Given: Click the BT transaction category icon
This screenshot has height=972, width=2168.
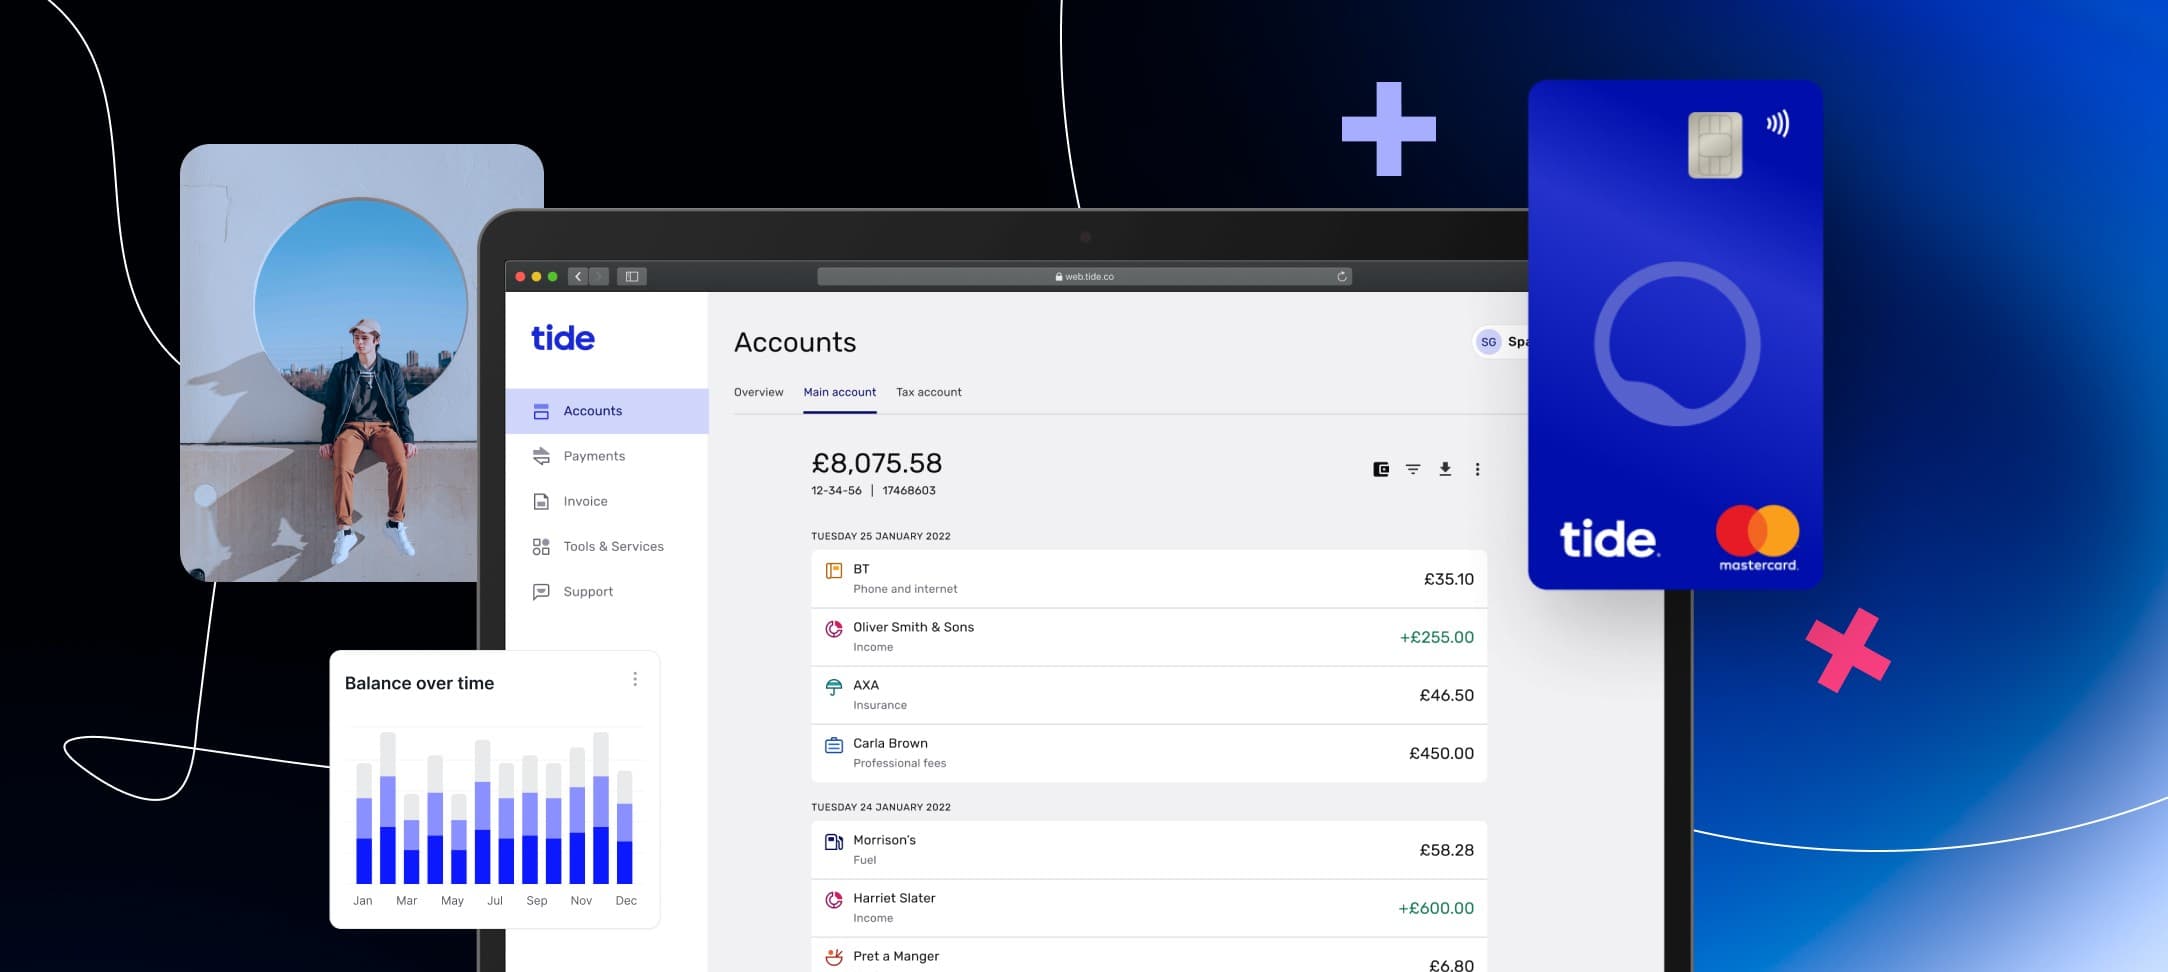Looking at the screenshot, I should 833,571.
